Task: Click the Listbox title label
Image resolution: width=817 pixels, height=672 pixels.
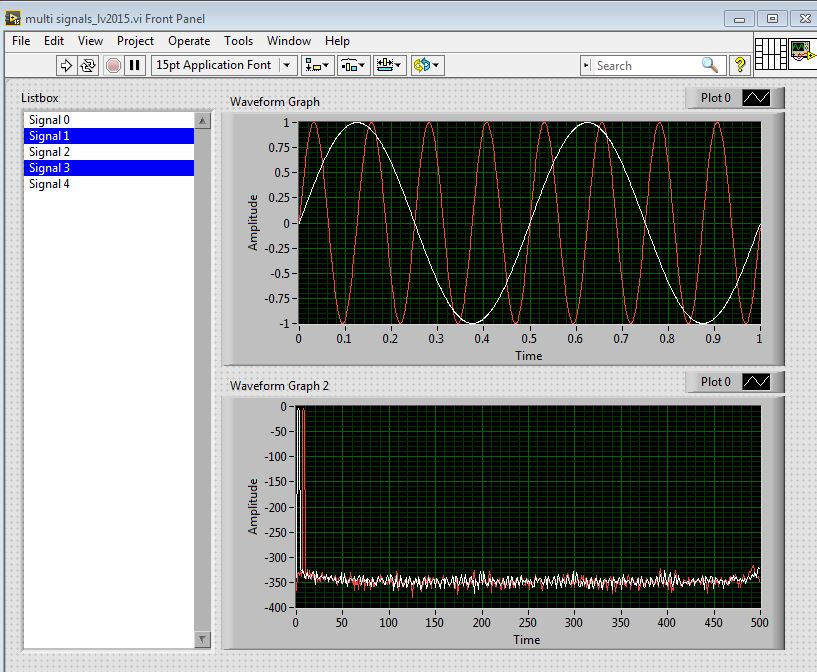Action: [x=40, y=98]
